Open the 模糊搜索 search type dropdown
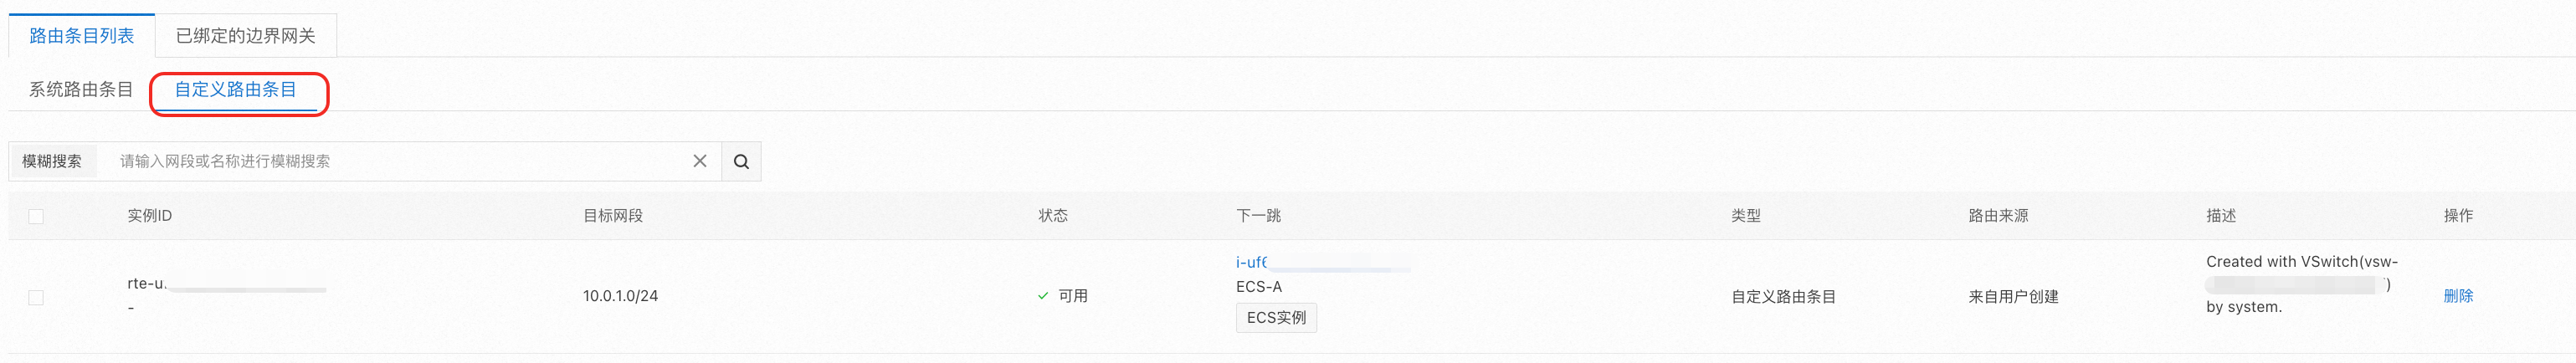 point(52,161)
